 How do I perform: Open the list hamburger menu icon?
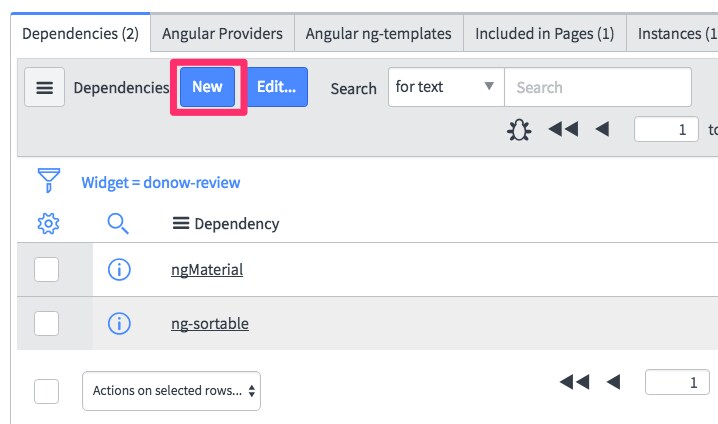(44, 88)
